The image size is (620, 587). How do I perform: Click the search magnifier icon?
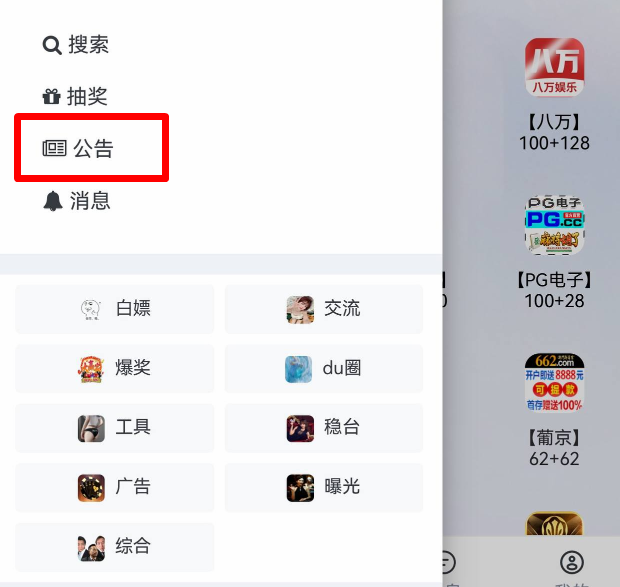click(x=52, y=45)
